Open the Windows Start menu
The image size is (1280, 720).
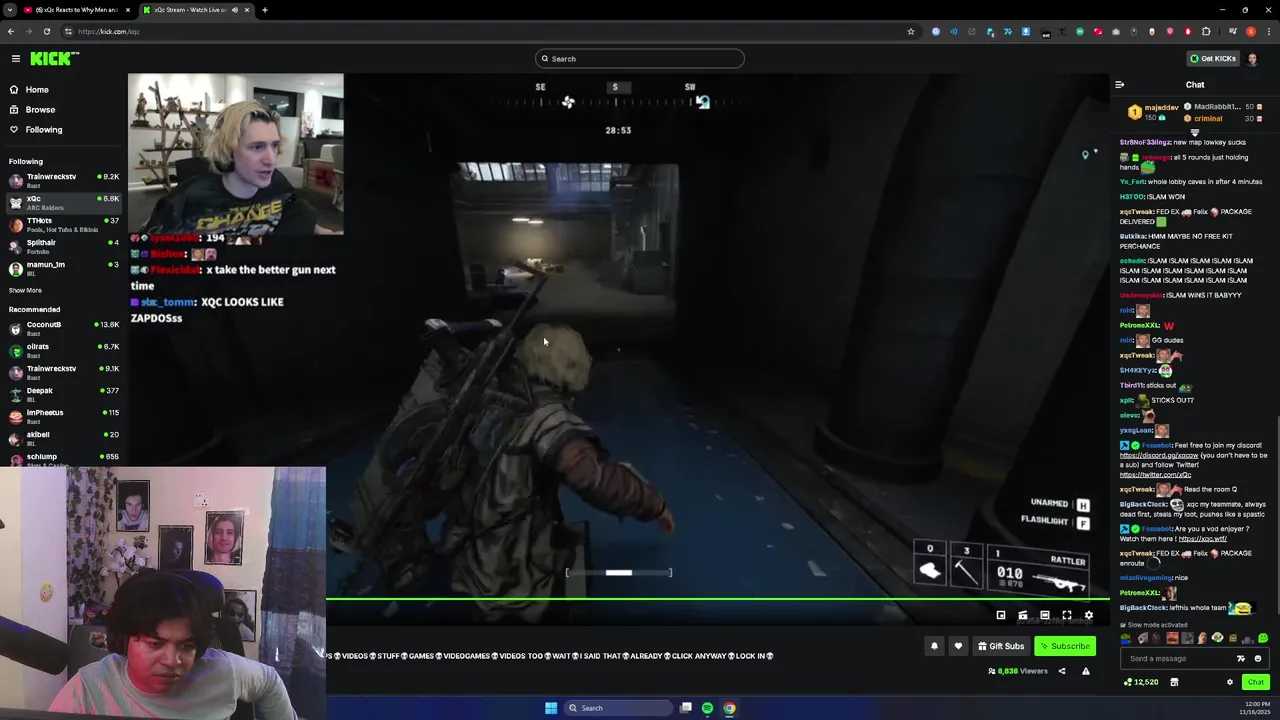click(x=551, y=708)
